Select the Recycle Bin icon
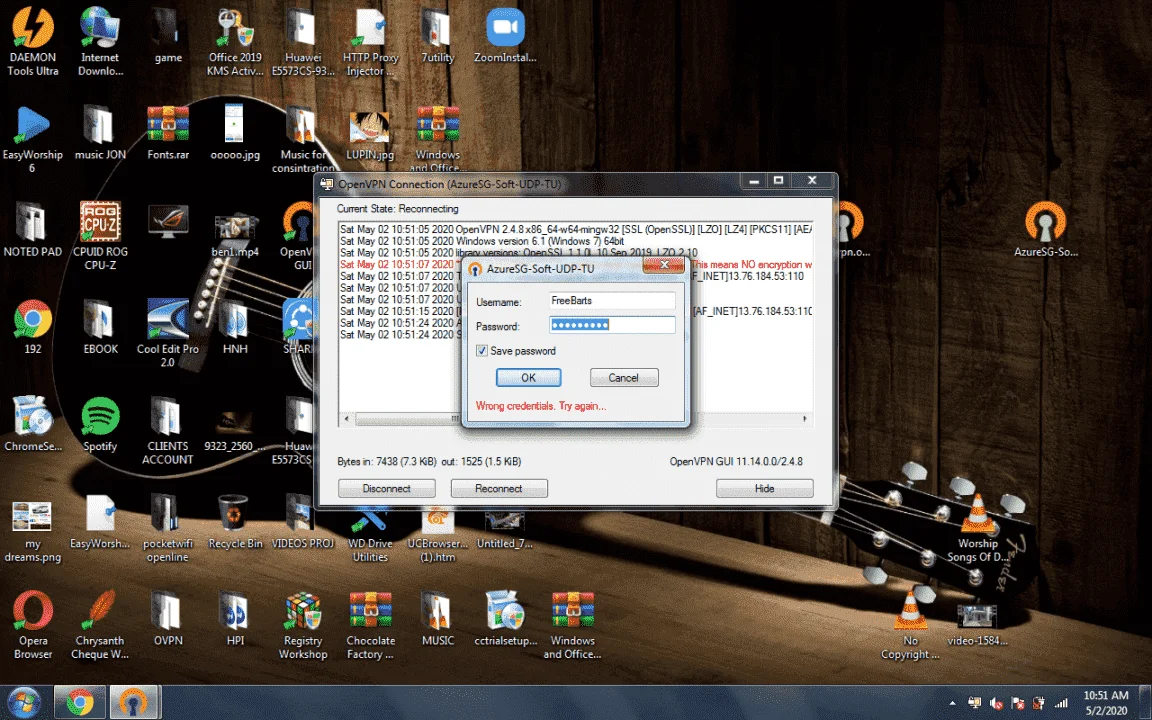This screenshot has width=1152, height=720. point(235,522)
